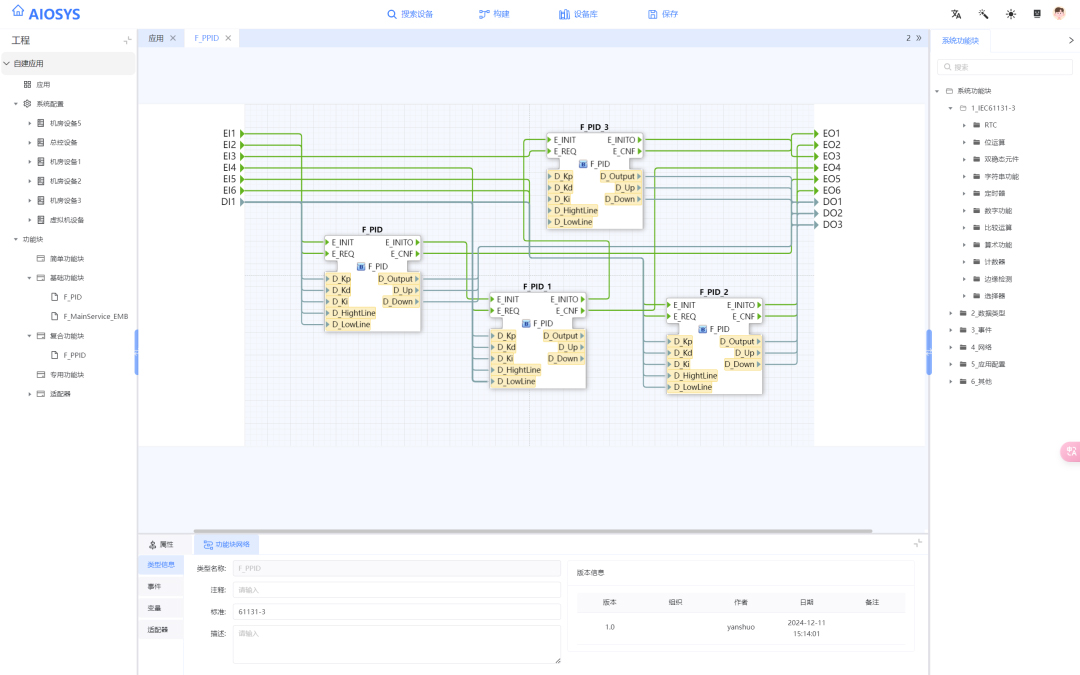The width and height of the screenshot is (1080, 675).
Task: Click the save icon in top toolbar
Action: [652, 14]
